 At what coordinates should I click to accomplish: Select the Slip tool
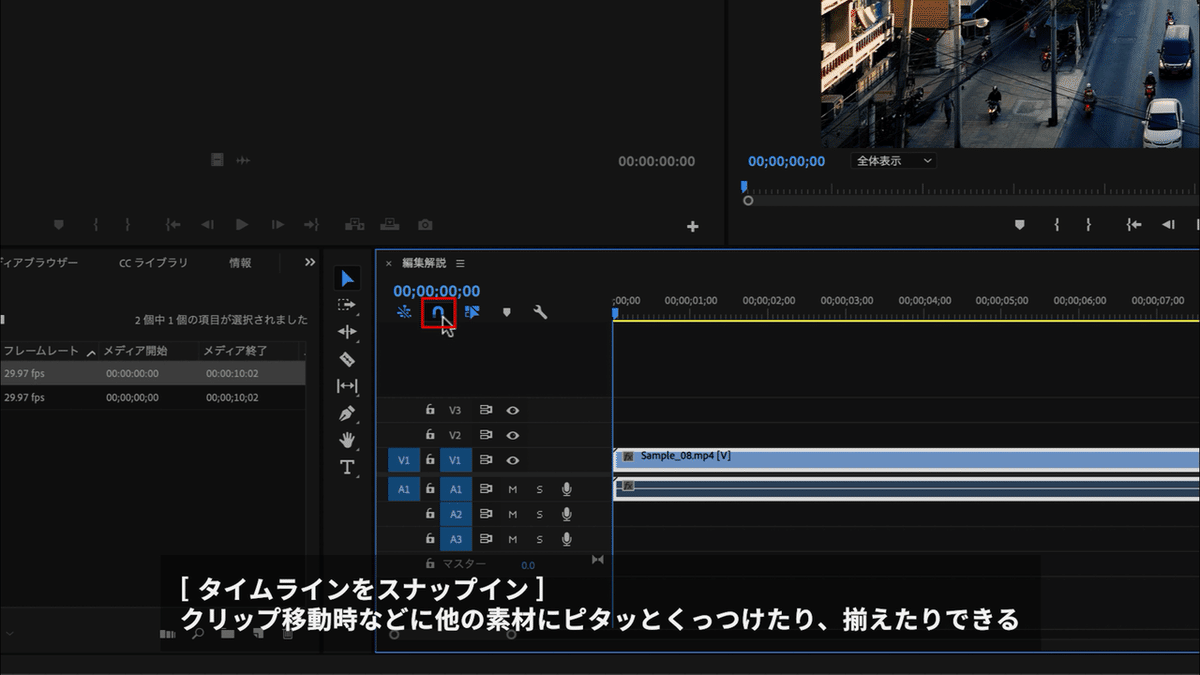tap(347, 386)
